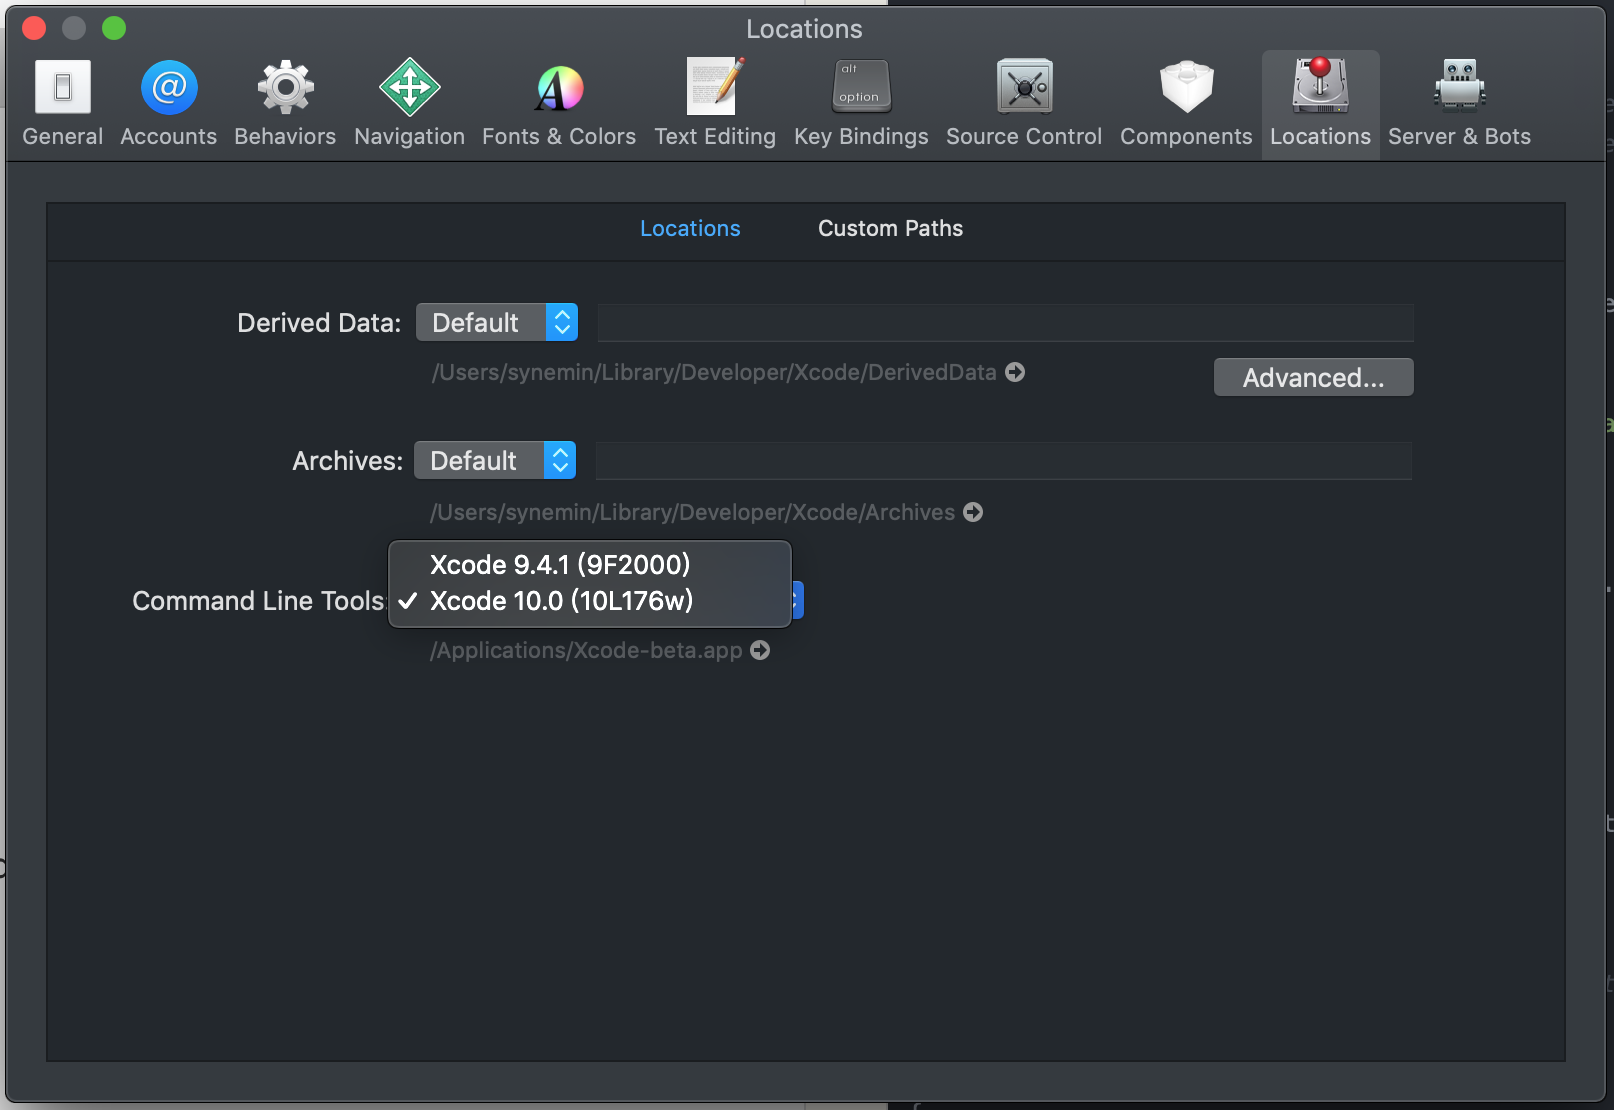
Task: Click the Command Line Tools popup arrows
Action: coord(797,600)
